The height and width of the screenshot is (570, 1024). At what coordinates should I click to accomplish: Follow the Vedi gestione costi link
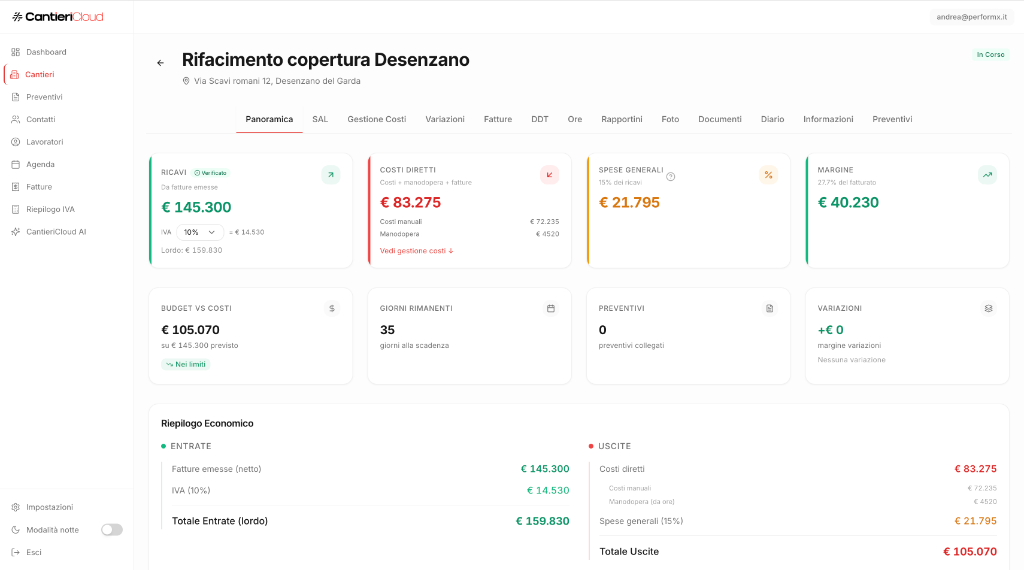(417, 251)
